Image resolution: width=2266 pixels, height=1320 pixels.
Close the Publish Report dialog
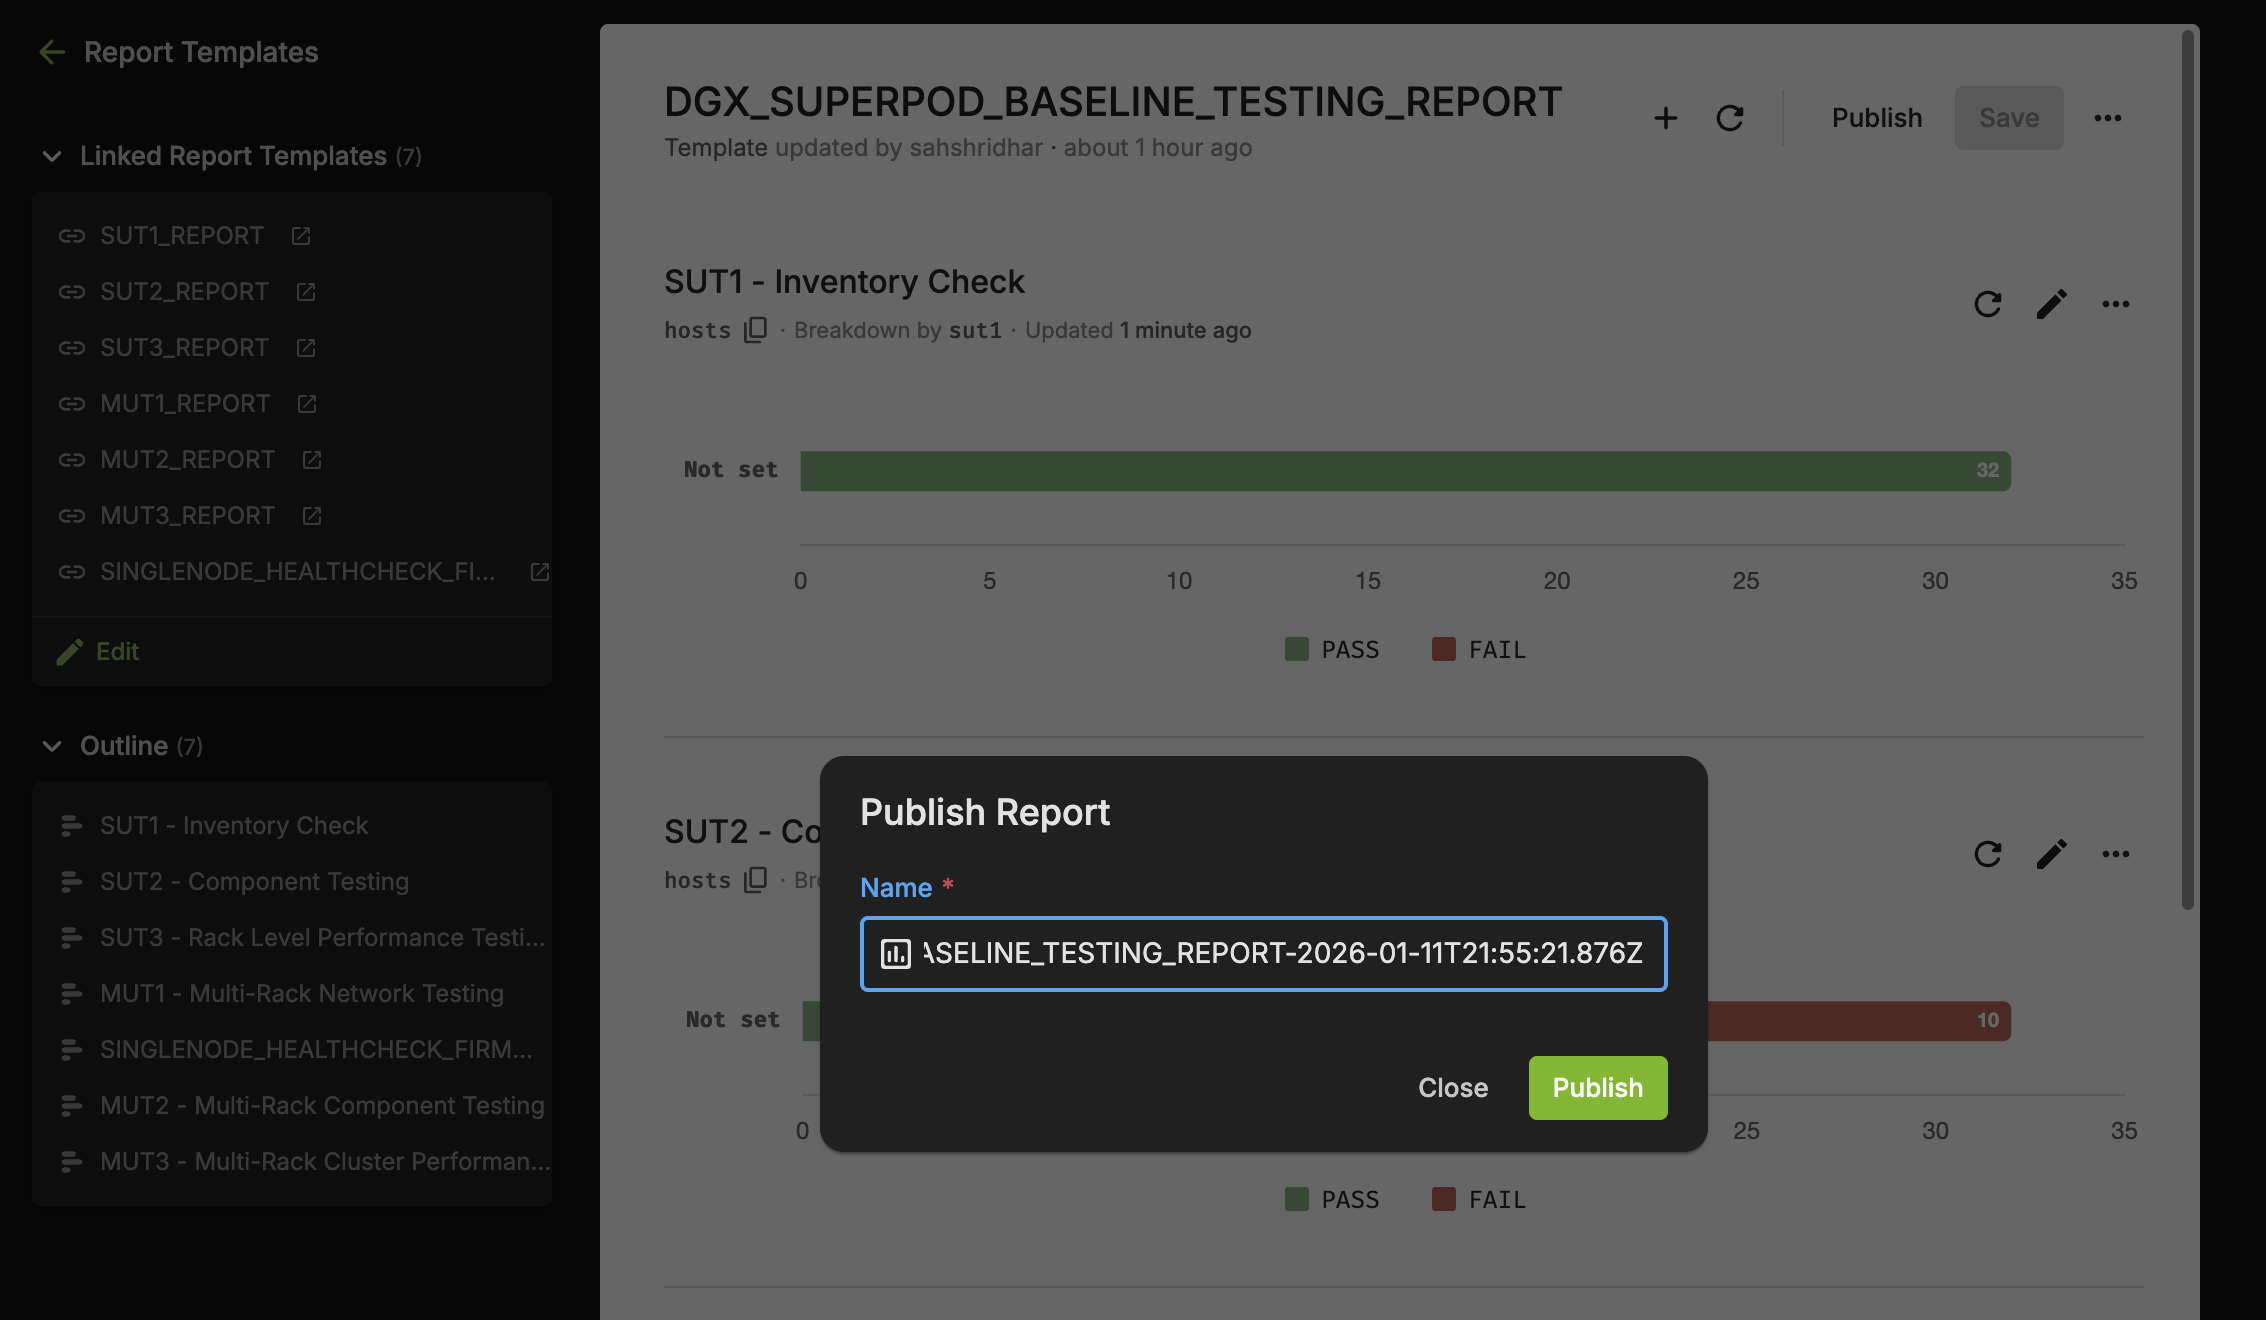[x=1453, y=1088]
